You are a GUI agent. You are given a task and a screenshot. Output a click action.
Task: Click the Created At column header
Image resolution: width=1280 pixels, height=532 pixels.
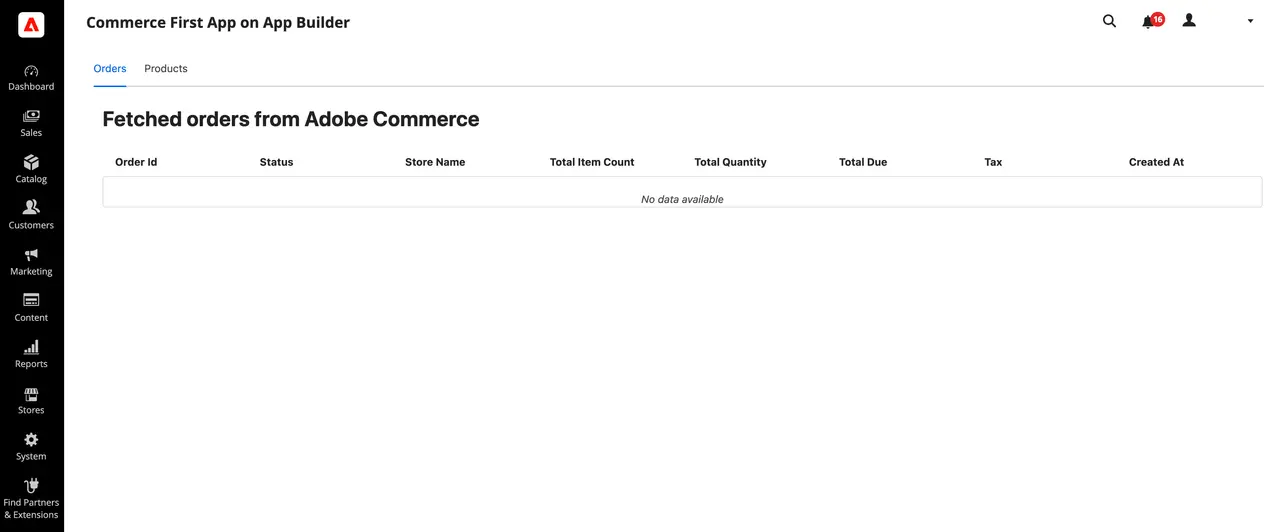tap(1156, 162)
